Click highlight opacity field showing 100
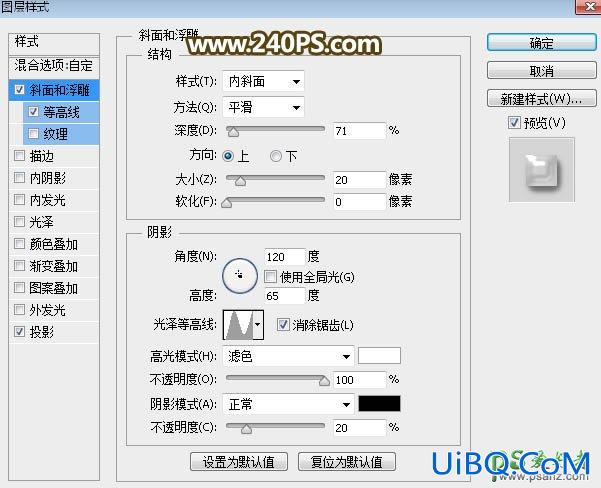 tap(359, 380)
